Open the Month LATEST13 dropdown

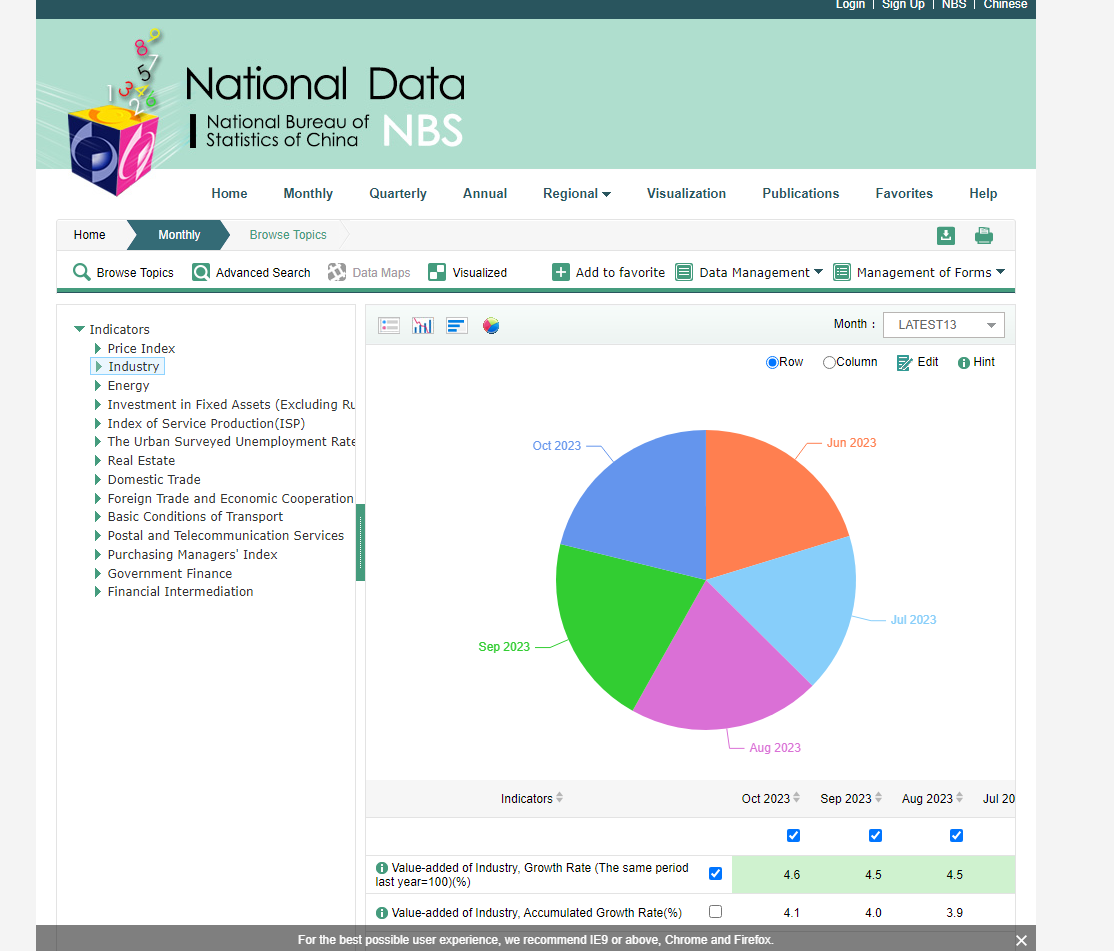pos(943,325)
